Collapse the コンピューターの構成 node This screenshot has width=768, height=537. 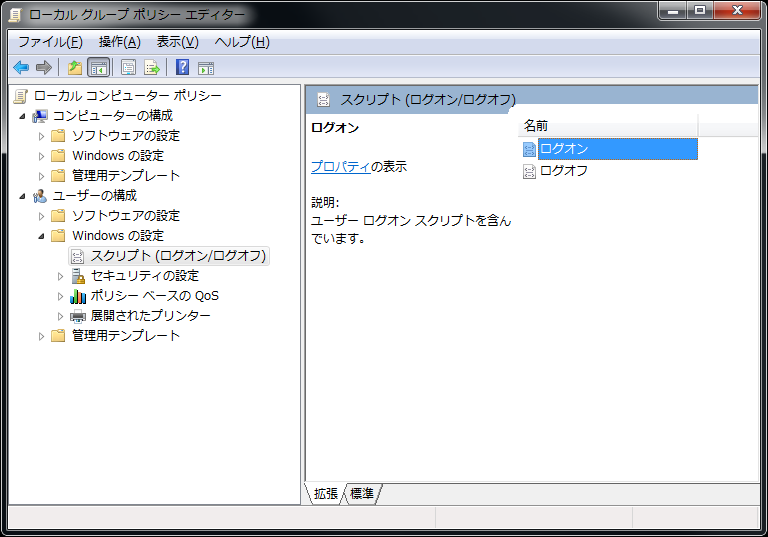coord(23,116)
